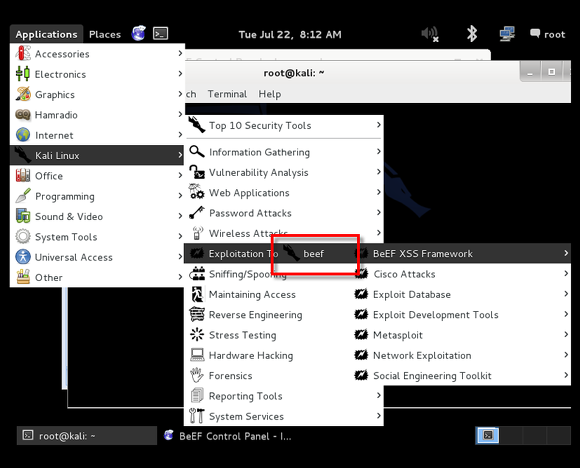Click the Sound & Video icon

coord(23,216)
